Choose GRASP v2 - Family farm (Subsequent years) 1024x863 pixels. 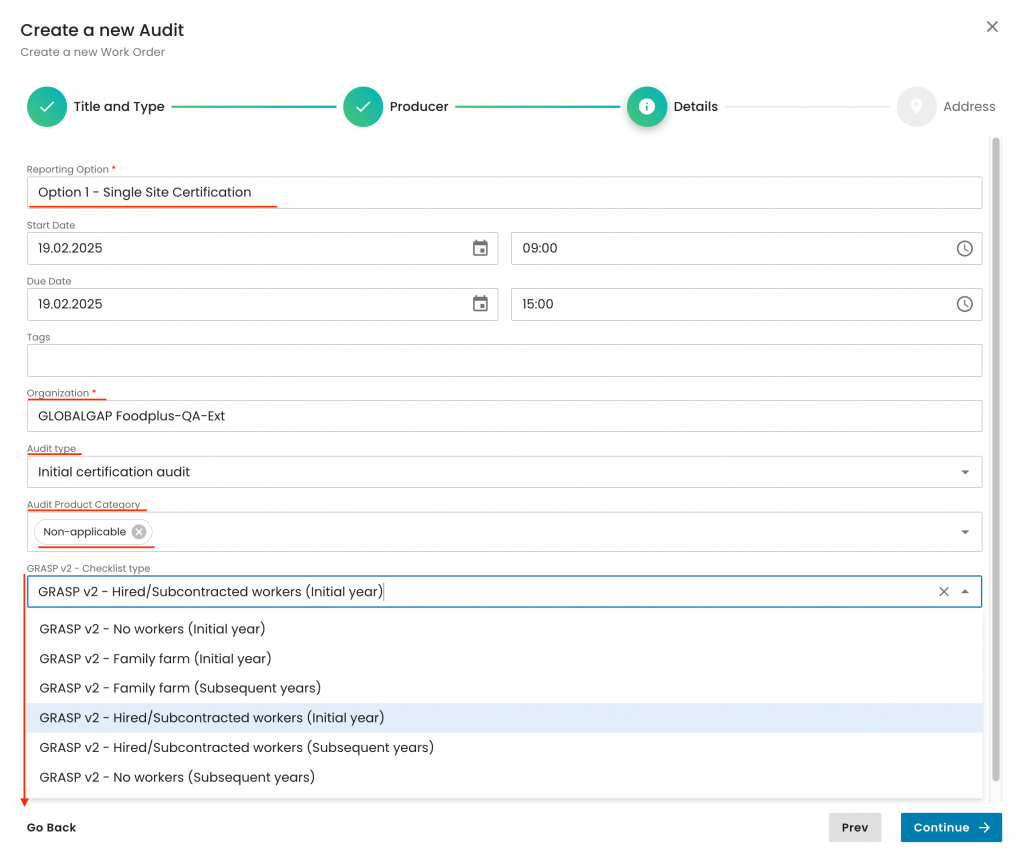point(180,688)
